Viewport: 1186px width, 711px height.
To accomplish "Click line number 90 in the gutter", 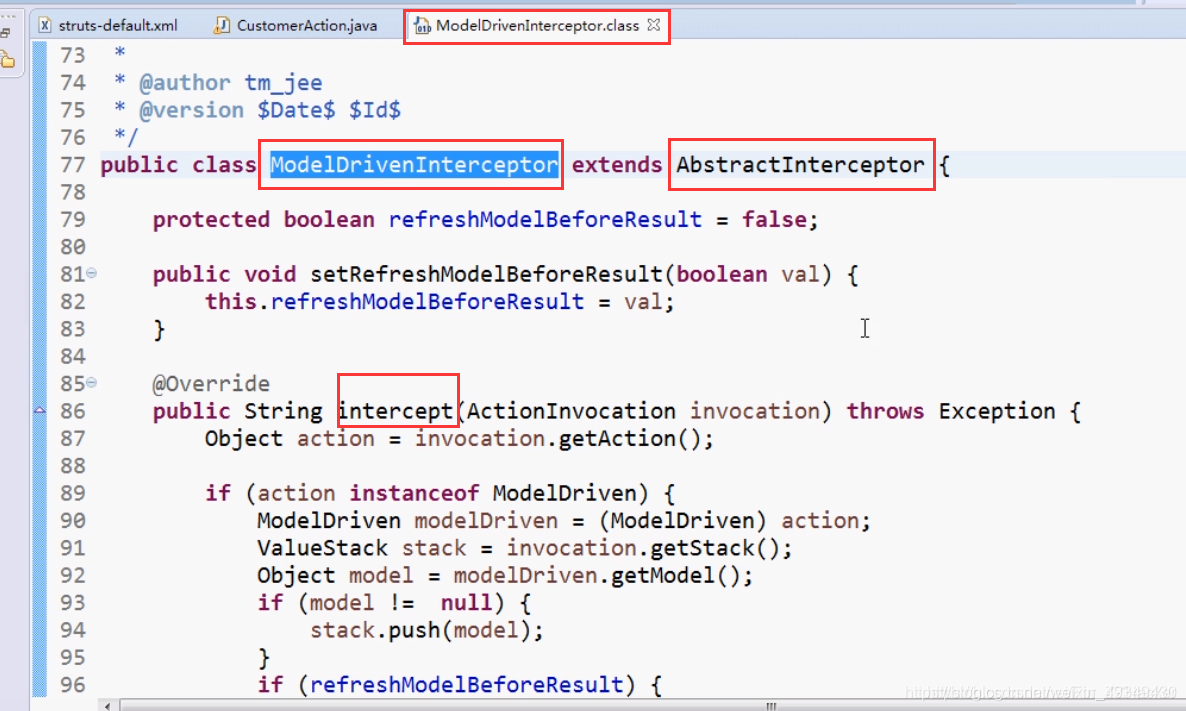I will coord(73,520).
